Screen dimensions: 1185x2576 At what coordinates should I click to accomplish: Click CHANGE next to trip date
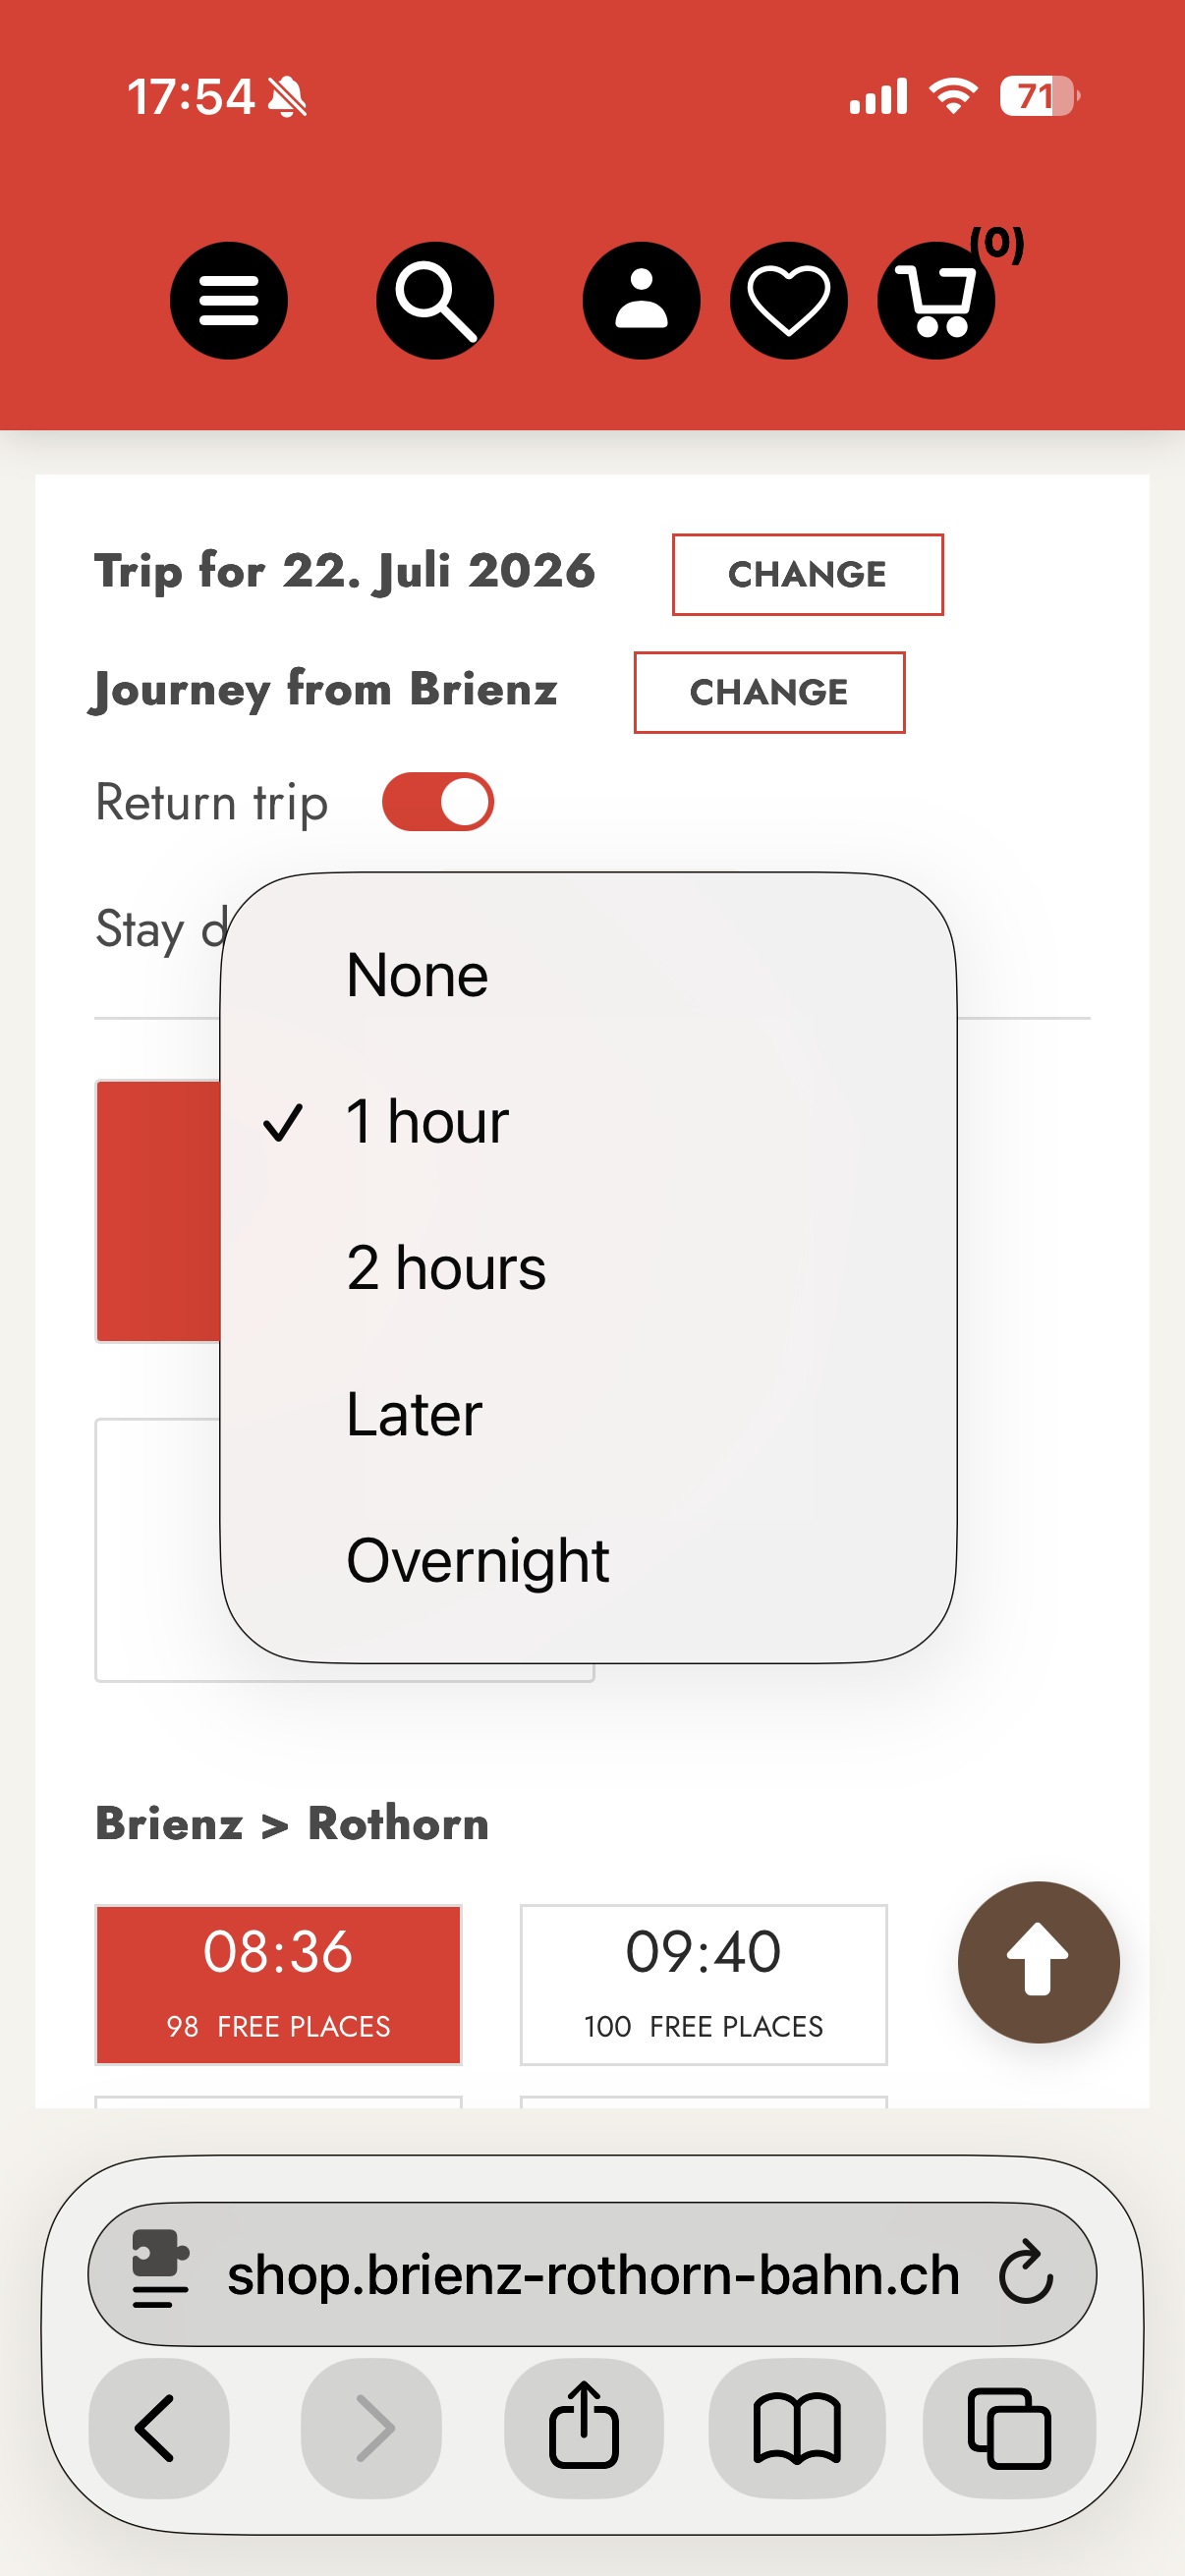[x=807, y=574]
